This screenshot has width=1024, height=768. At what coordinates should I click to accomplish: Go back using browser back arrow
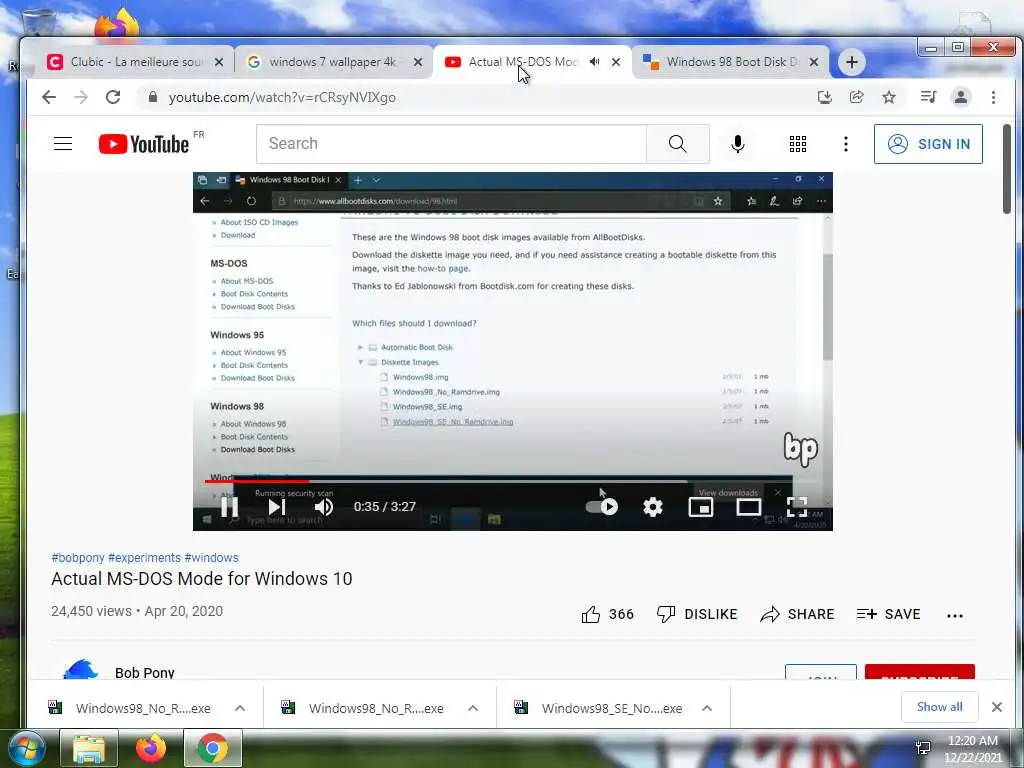click(x=49, y=97)
